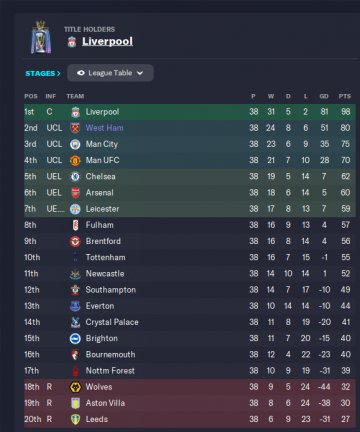
Task: Click the Premier League trophy icon
Action: 41,37
